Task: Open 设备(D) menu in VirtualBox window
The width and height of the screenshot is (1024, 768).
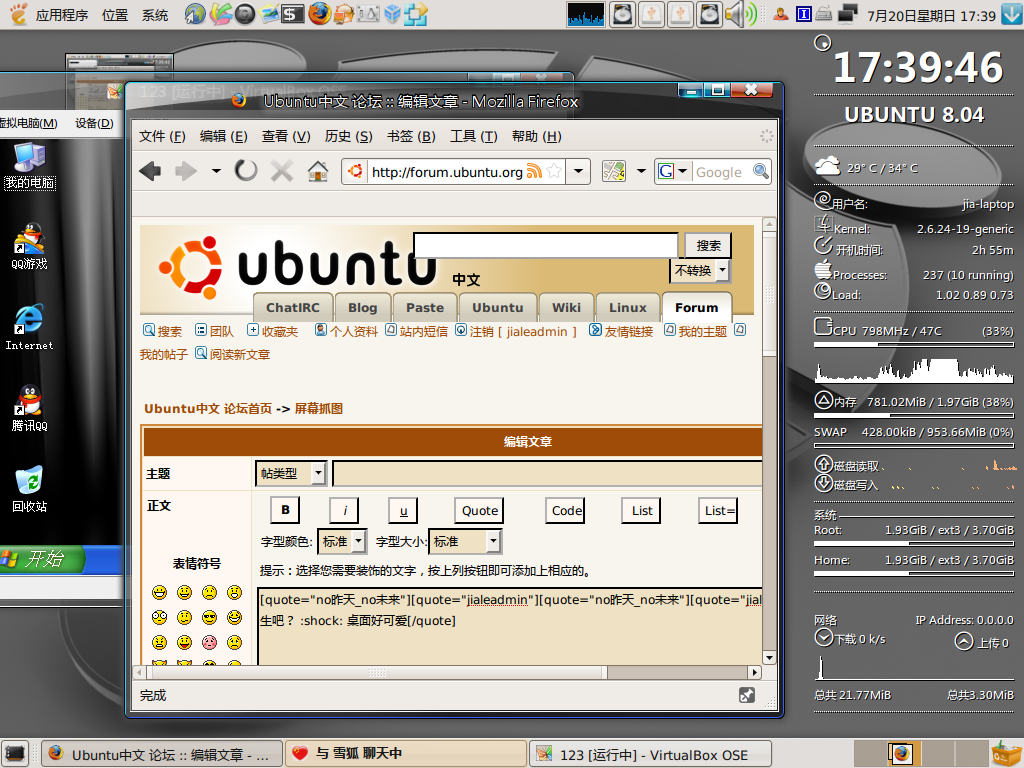Action: (x=94, y=123)
